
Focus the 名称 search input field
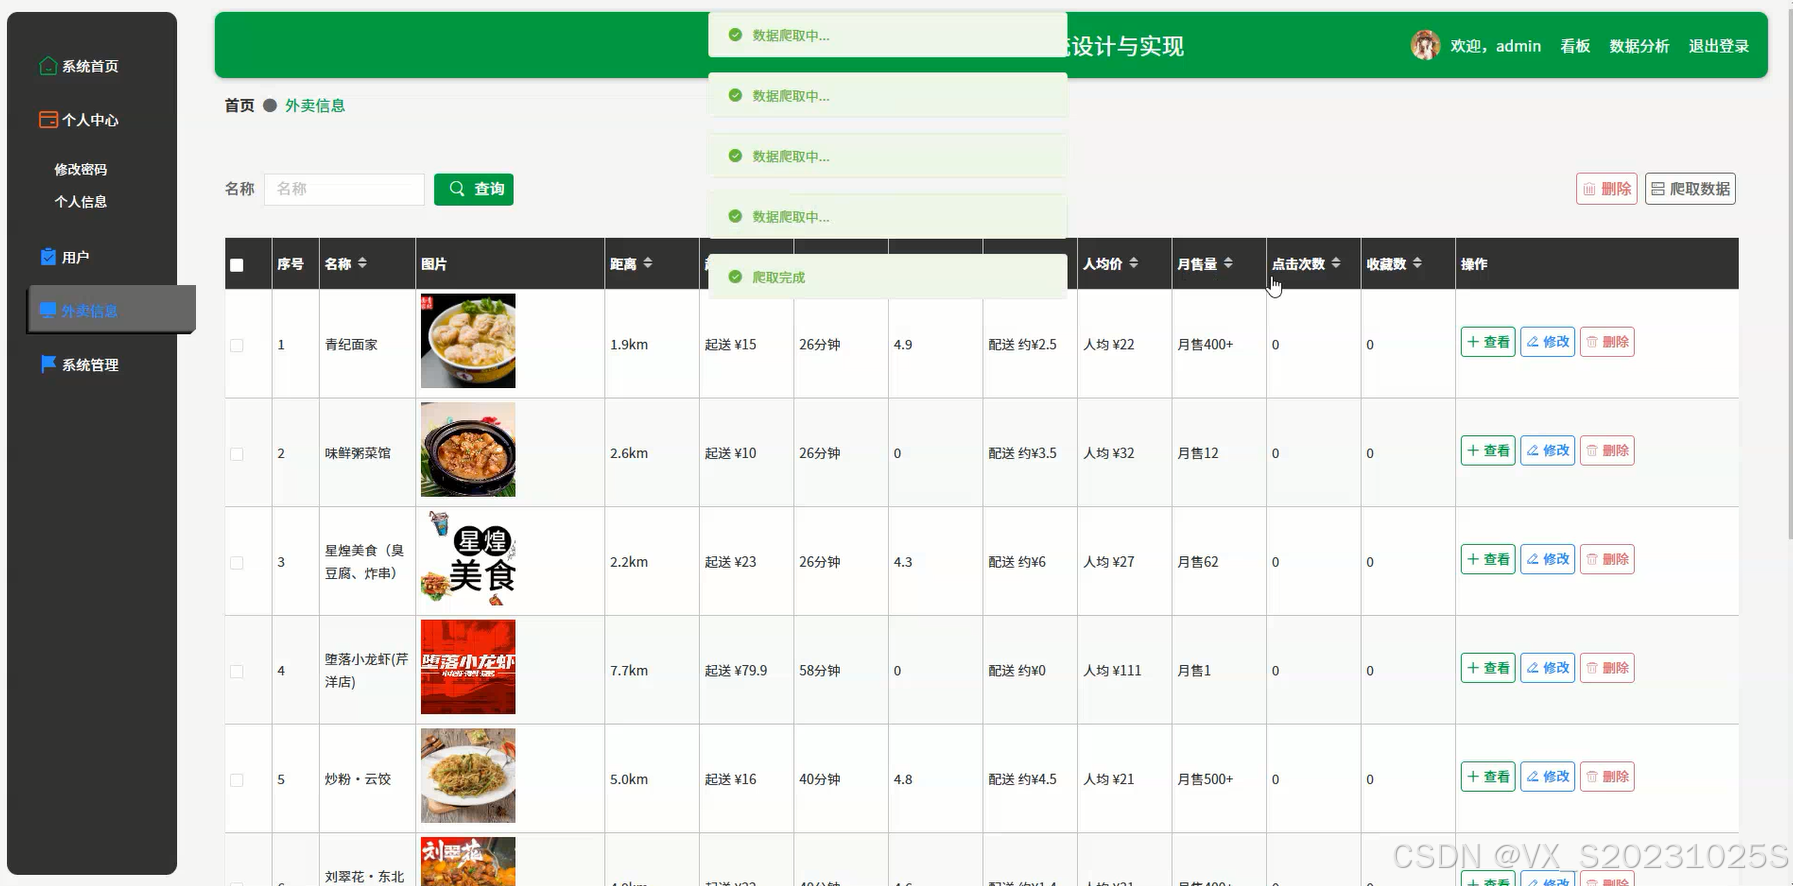[344, 189]
